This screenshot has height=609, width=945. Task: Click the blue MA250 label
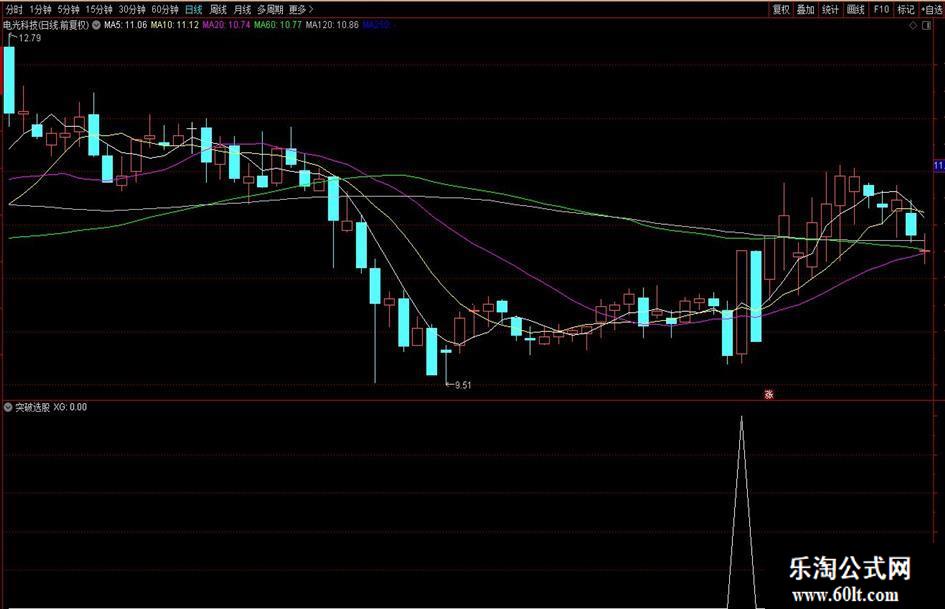[377, 25]
